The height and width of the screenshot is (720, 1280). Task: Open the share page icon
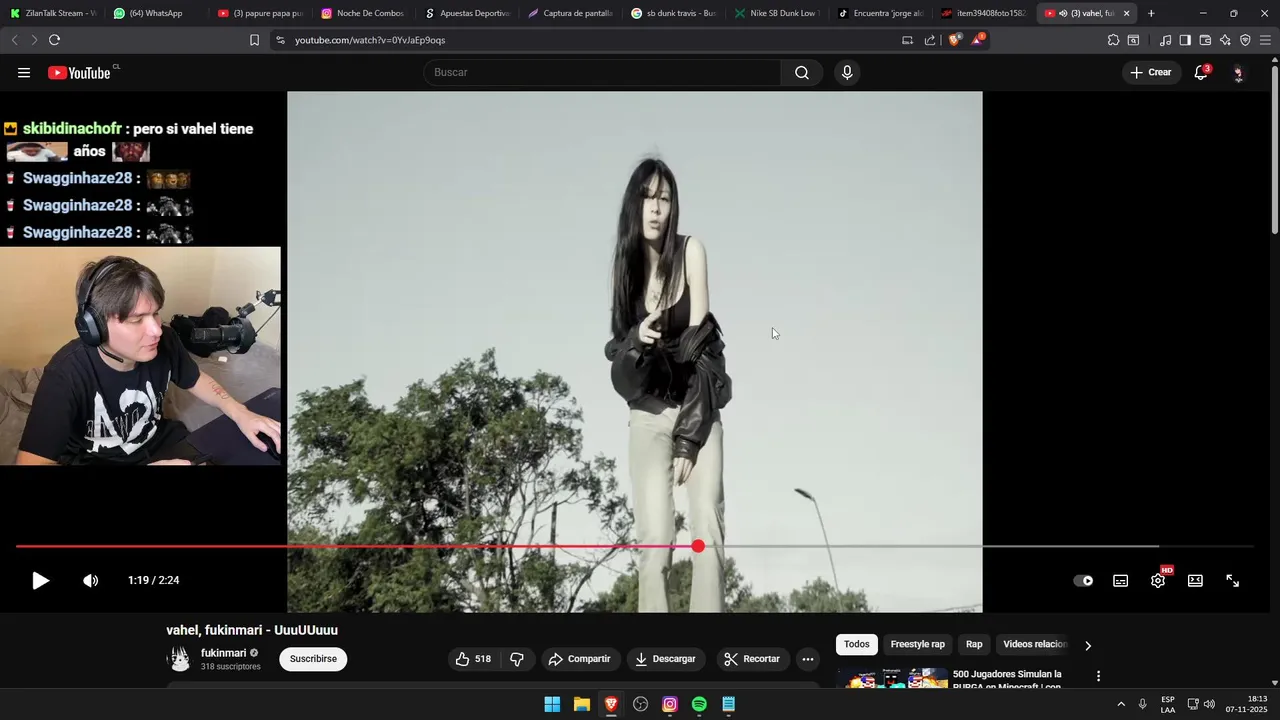930,40
